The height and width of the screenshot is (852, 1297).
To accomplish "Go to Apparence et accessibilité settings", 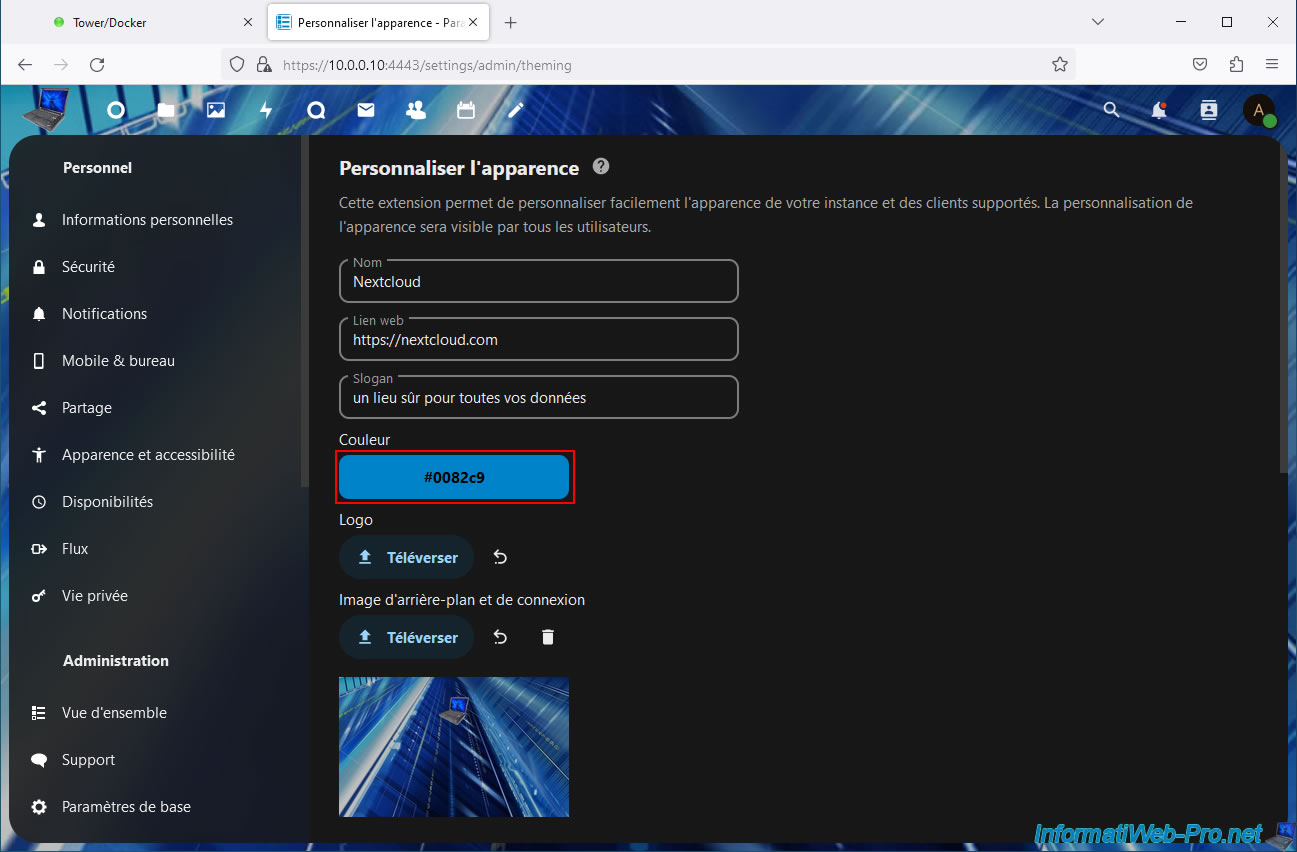I will coord(148,455).
